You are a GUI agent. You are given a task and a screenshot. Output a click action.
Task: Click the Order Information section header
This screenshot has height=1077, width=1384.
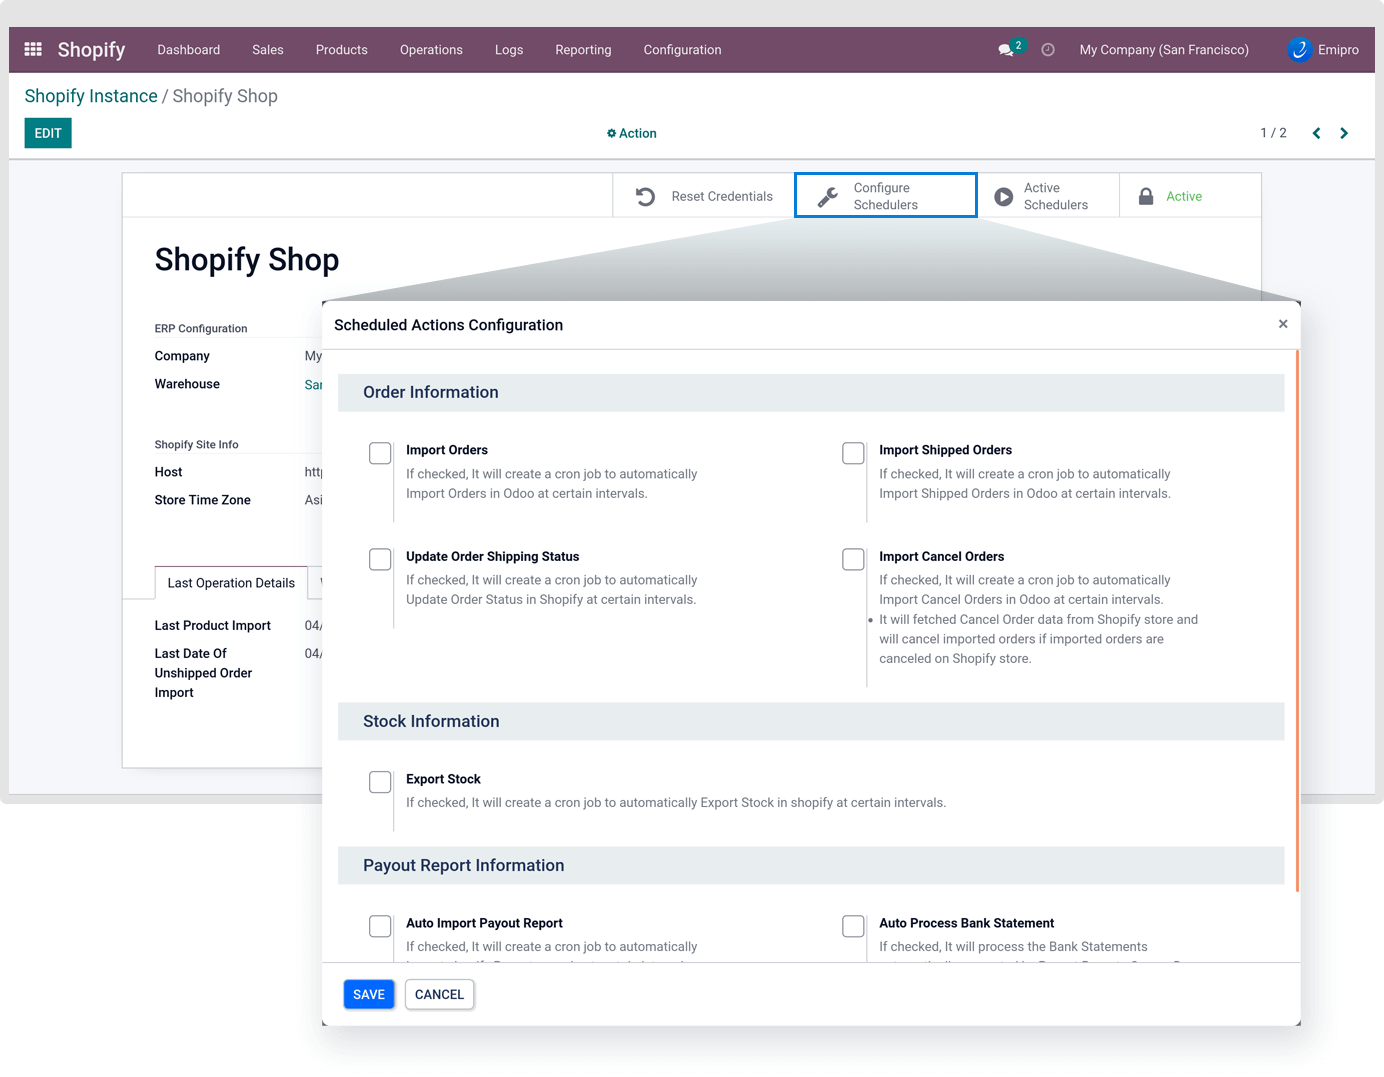(811, 392)
